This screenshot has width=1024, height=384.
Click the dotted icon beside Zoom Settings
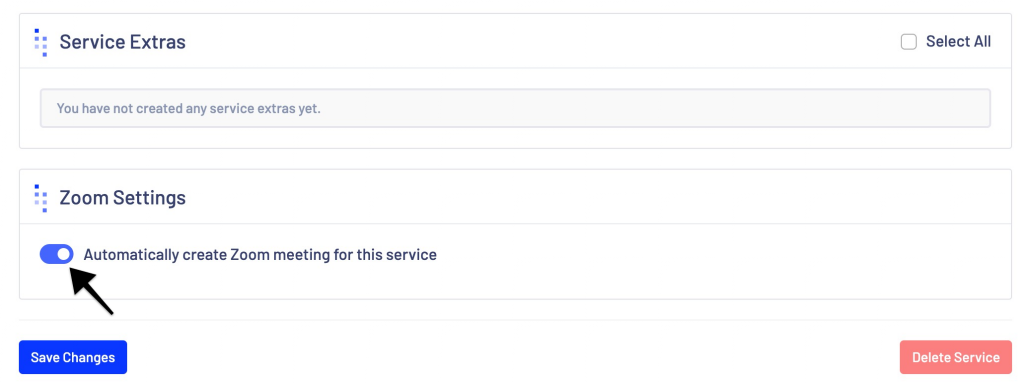pos(40,198)
